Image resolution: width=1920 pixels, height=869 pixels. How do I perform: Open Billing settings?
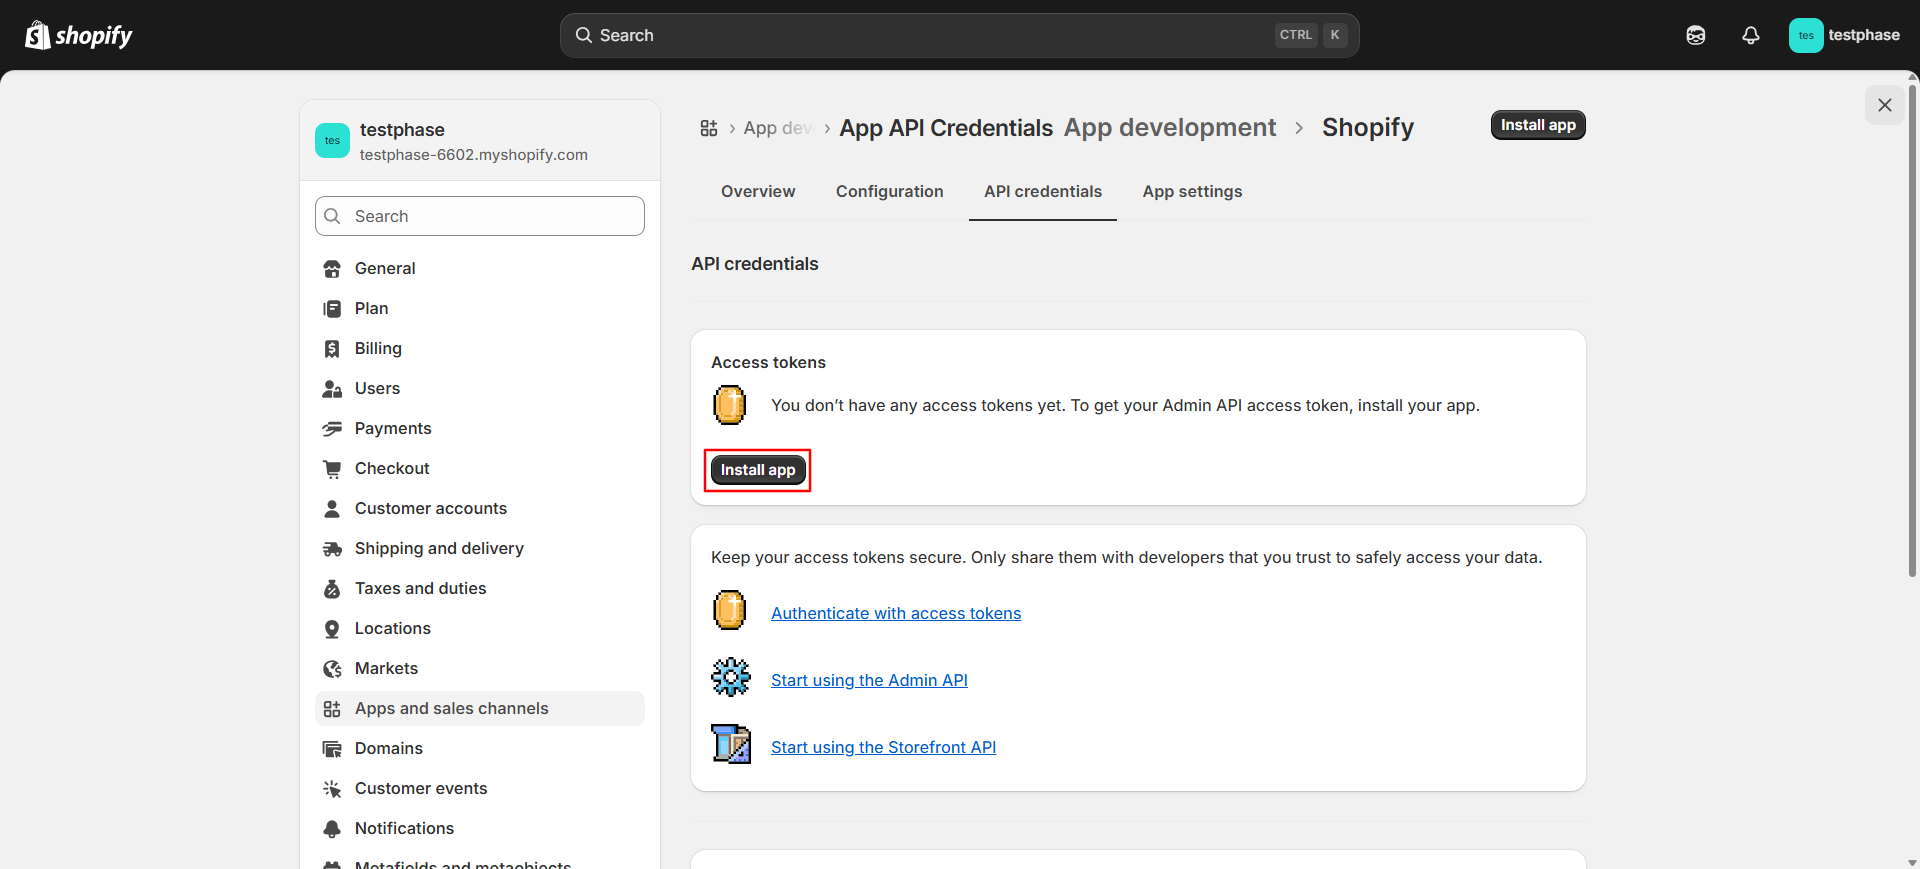(x=480, y=348)
